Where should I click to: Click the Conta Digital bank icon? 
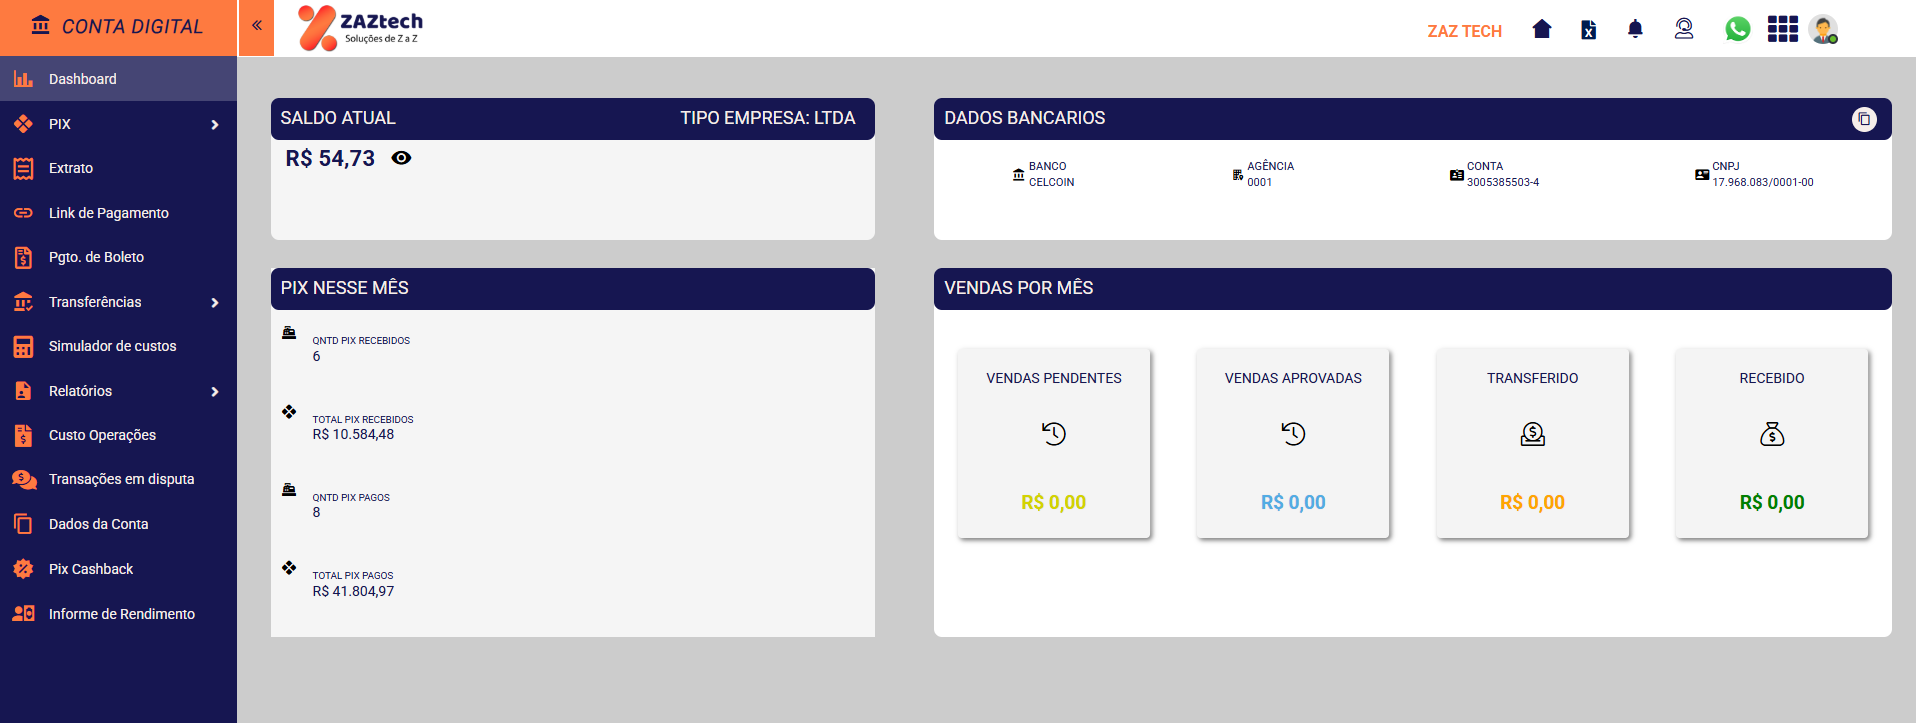click(x=40, y=25)
